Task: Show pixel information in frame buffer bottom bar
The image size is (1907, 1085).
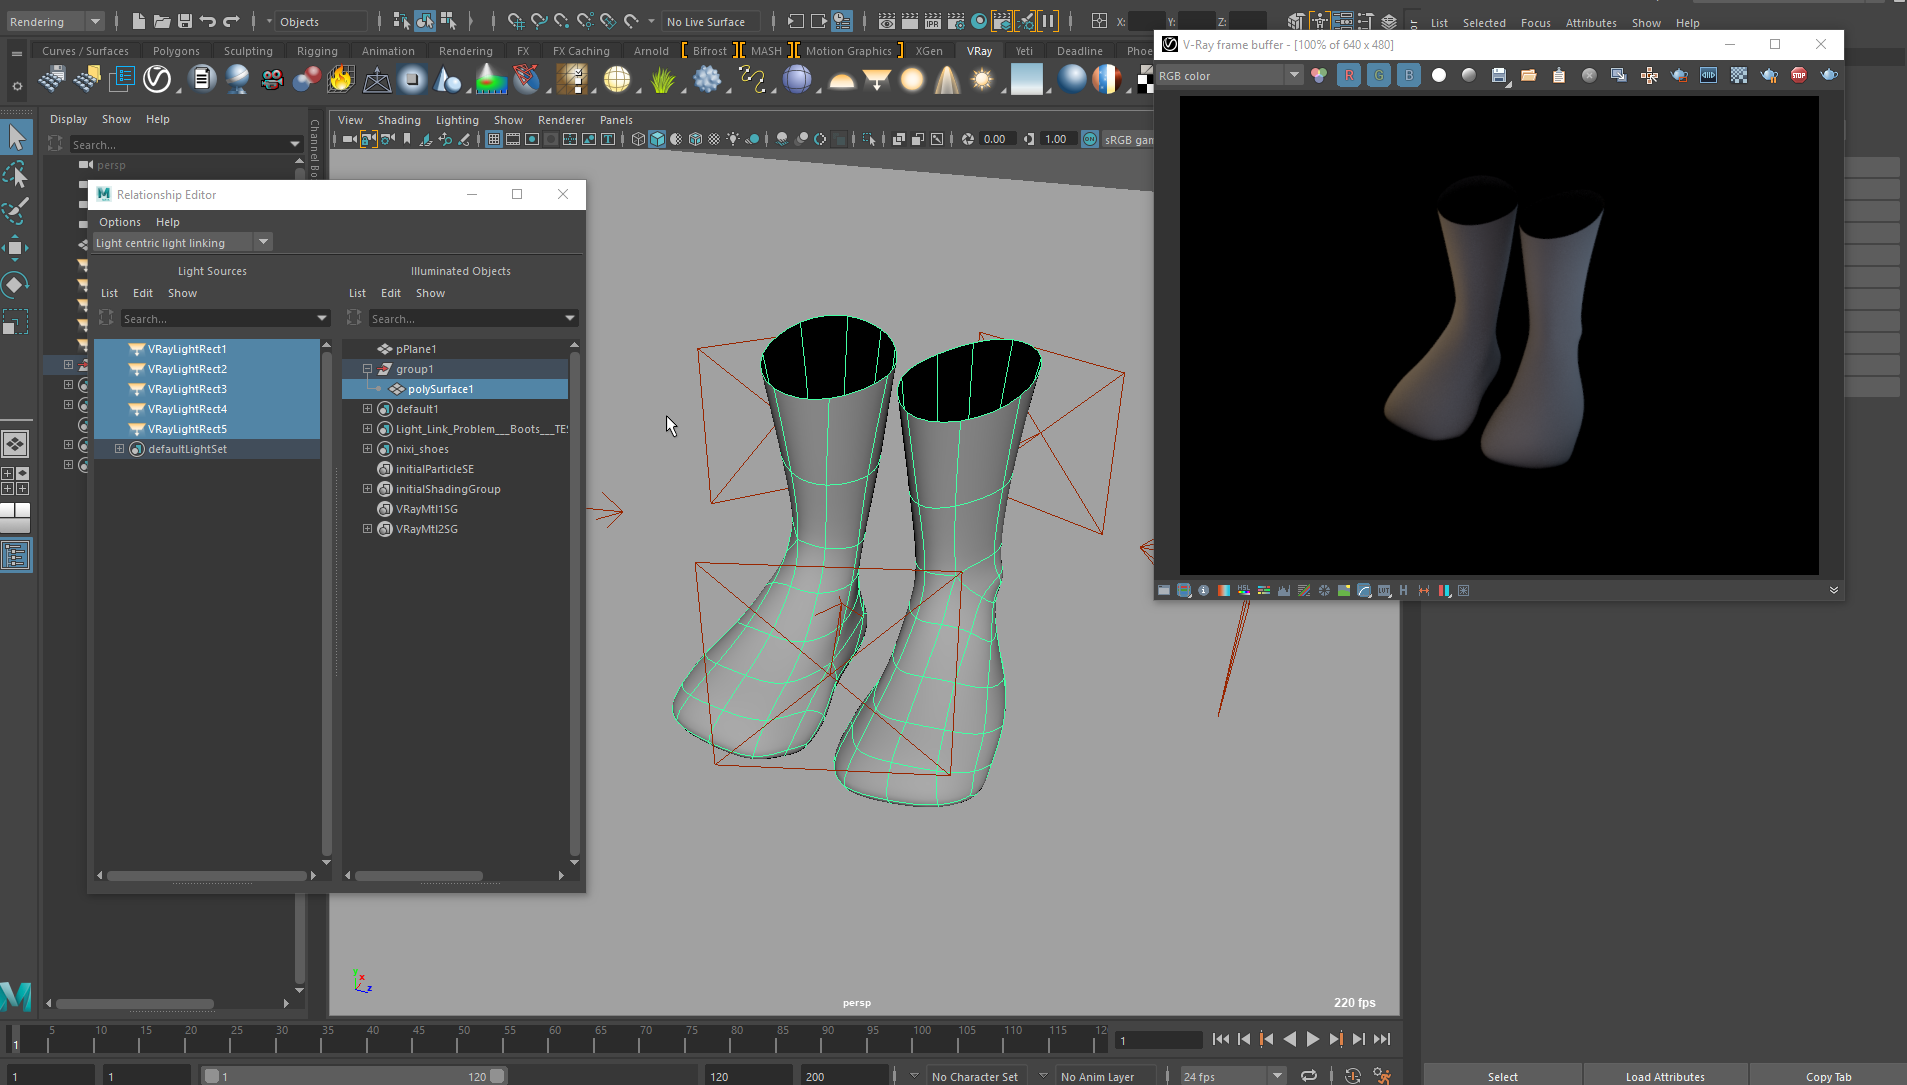Action: [x=1203, y=591]
